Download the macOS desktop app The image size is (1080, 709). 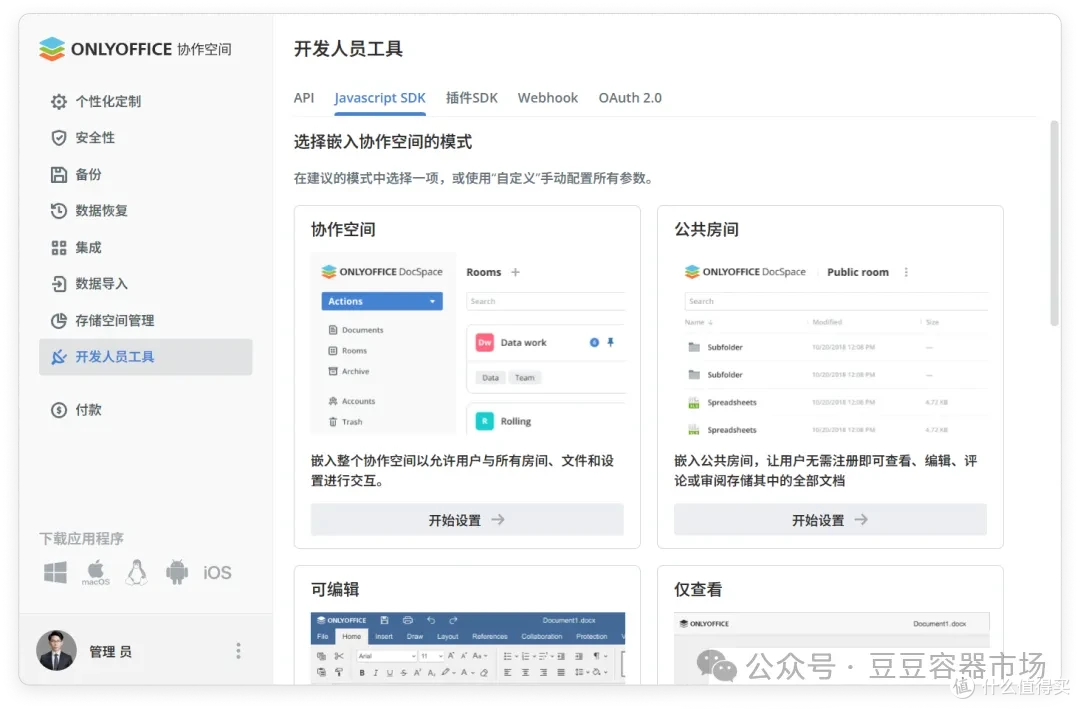click(96, 573)
